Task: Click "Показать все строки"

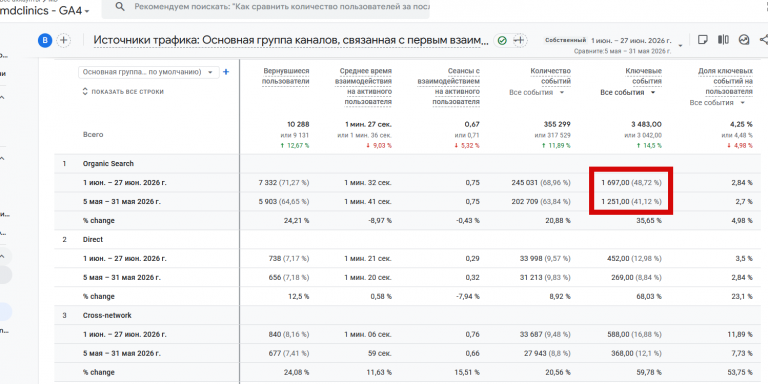Action: pyautogui.click(x=122, y=92)
